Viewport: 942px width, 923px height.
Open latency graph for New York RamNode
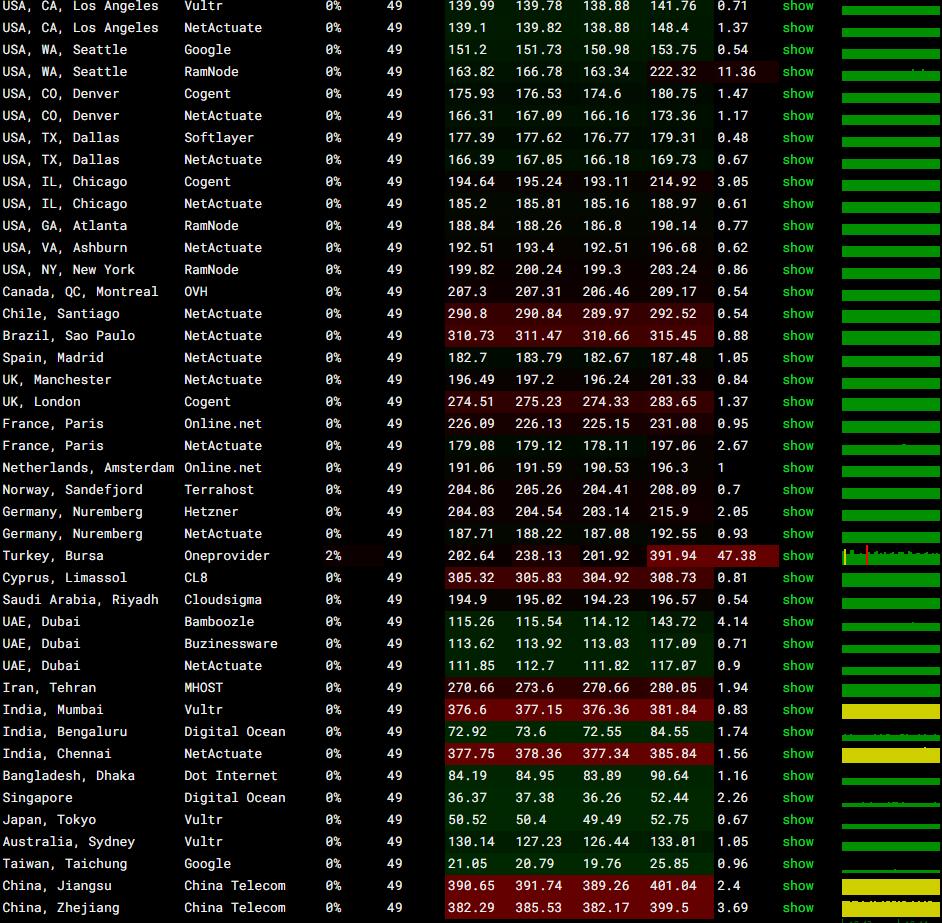[x=892, y=273]
